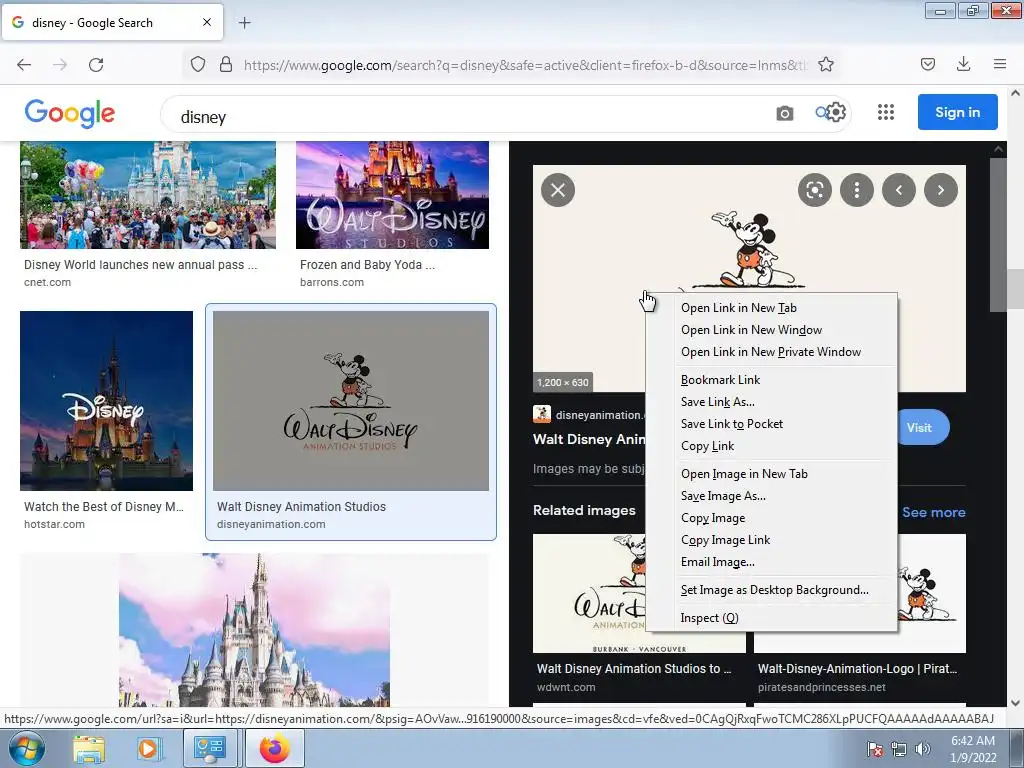Click the preview panel scrollbar thumb

pyautogui.click(x=999, y=235)
